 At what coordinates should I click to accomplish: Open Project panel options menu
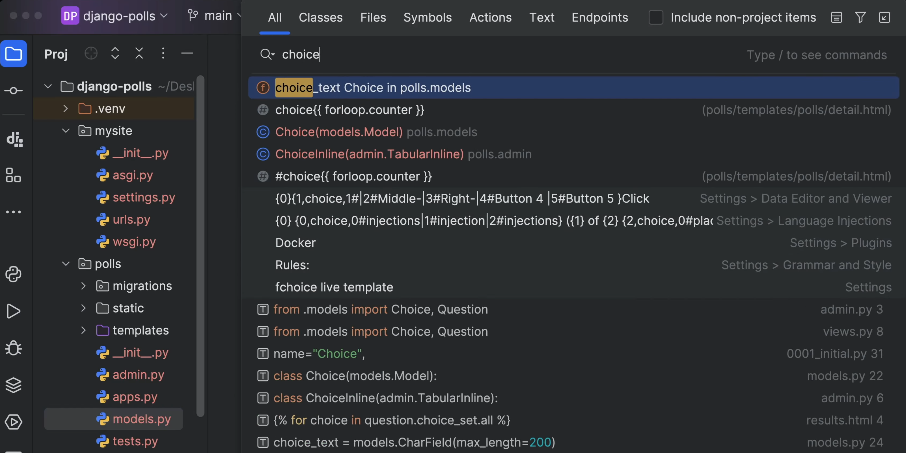pos(163,54)
